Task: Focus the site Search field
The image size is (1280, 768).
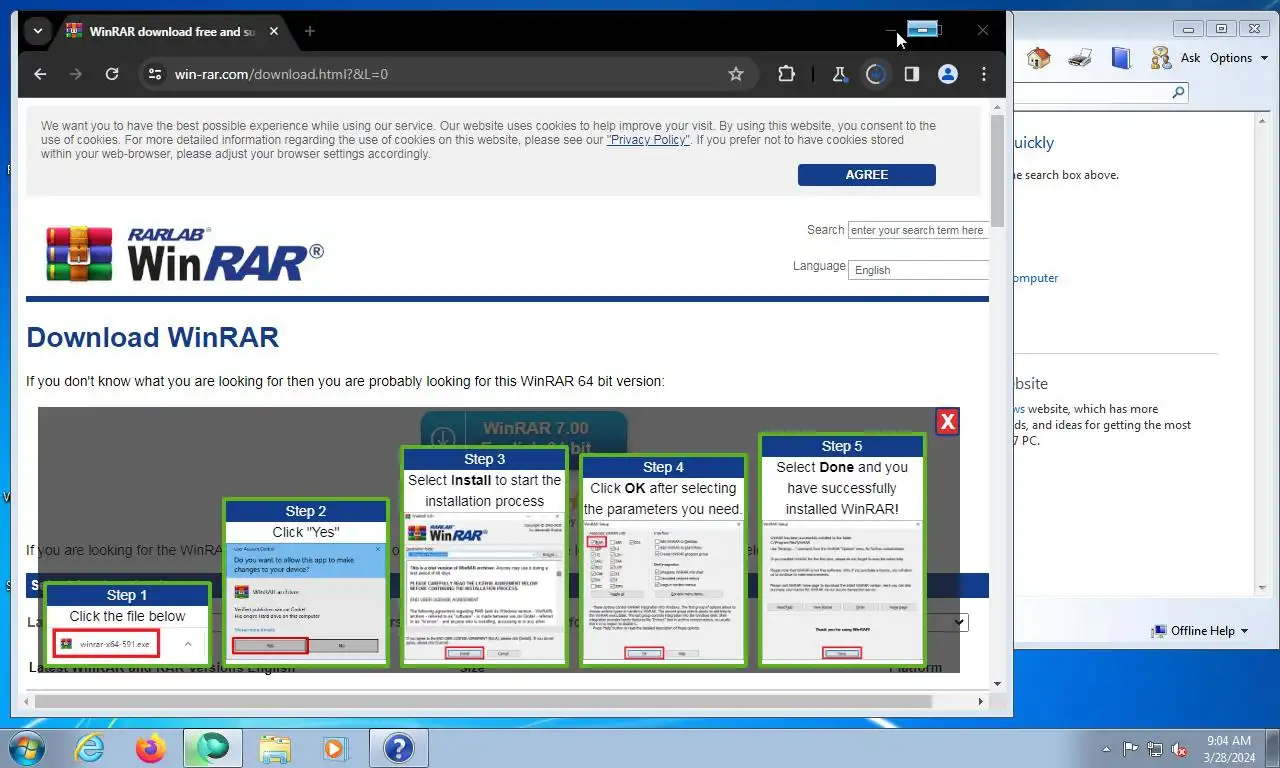Action: pos(918,230)
